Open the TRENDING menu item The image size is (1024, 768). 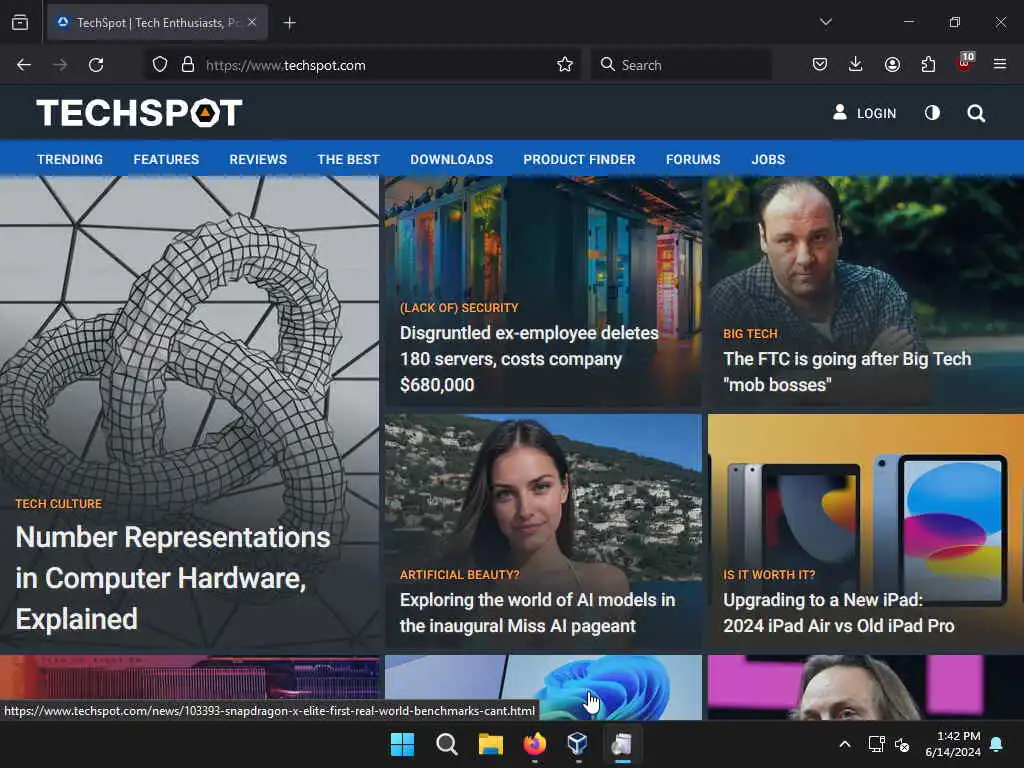coord(70,159)
